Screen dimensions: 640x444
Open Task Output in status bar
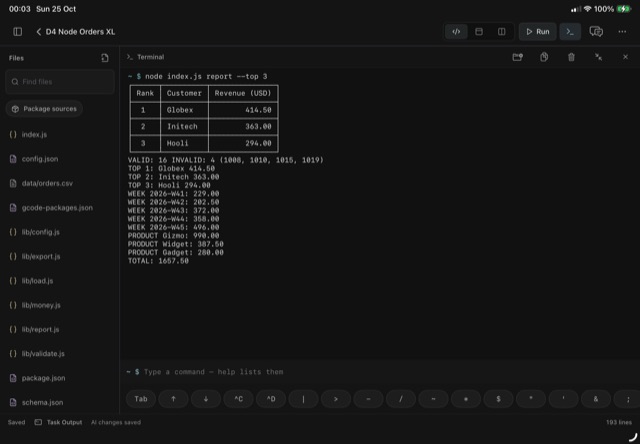click(58, 422)
